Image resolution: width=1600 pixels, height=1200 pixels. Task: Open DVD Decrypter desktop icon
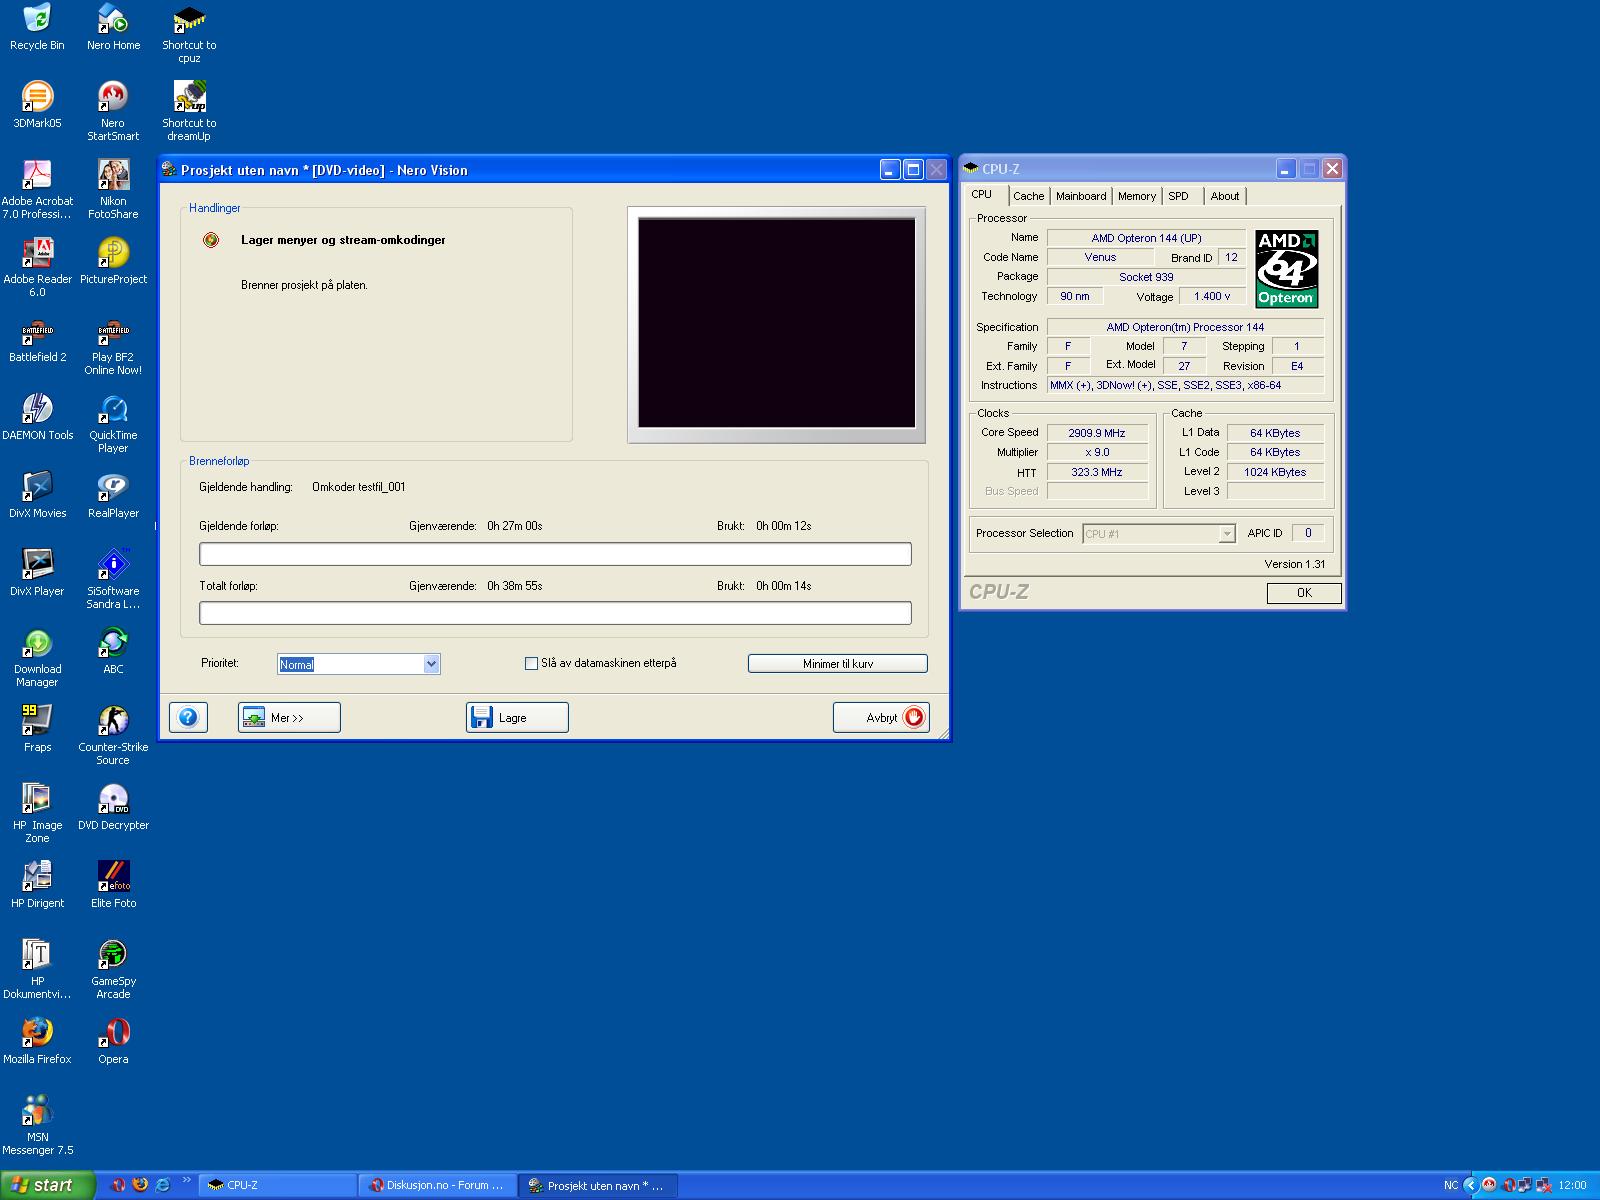coord(113,807)
